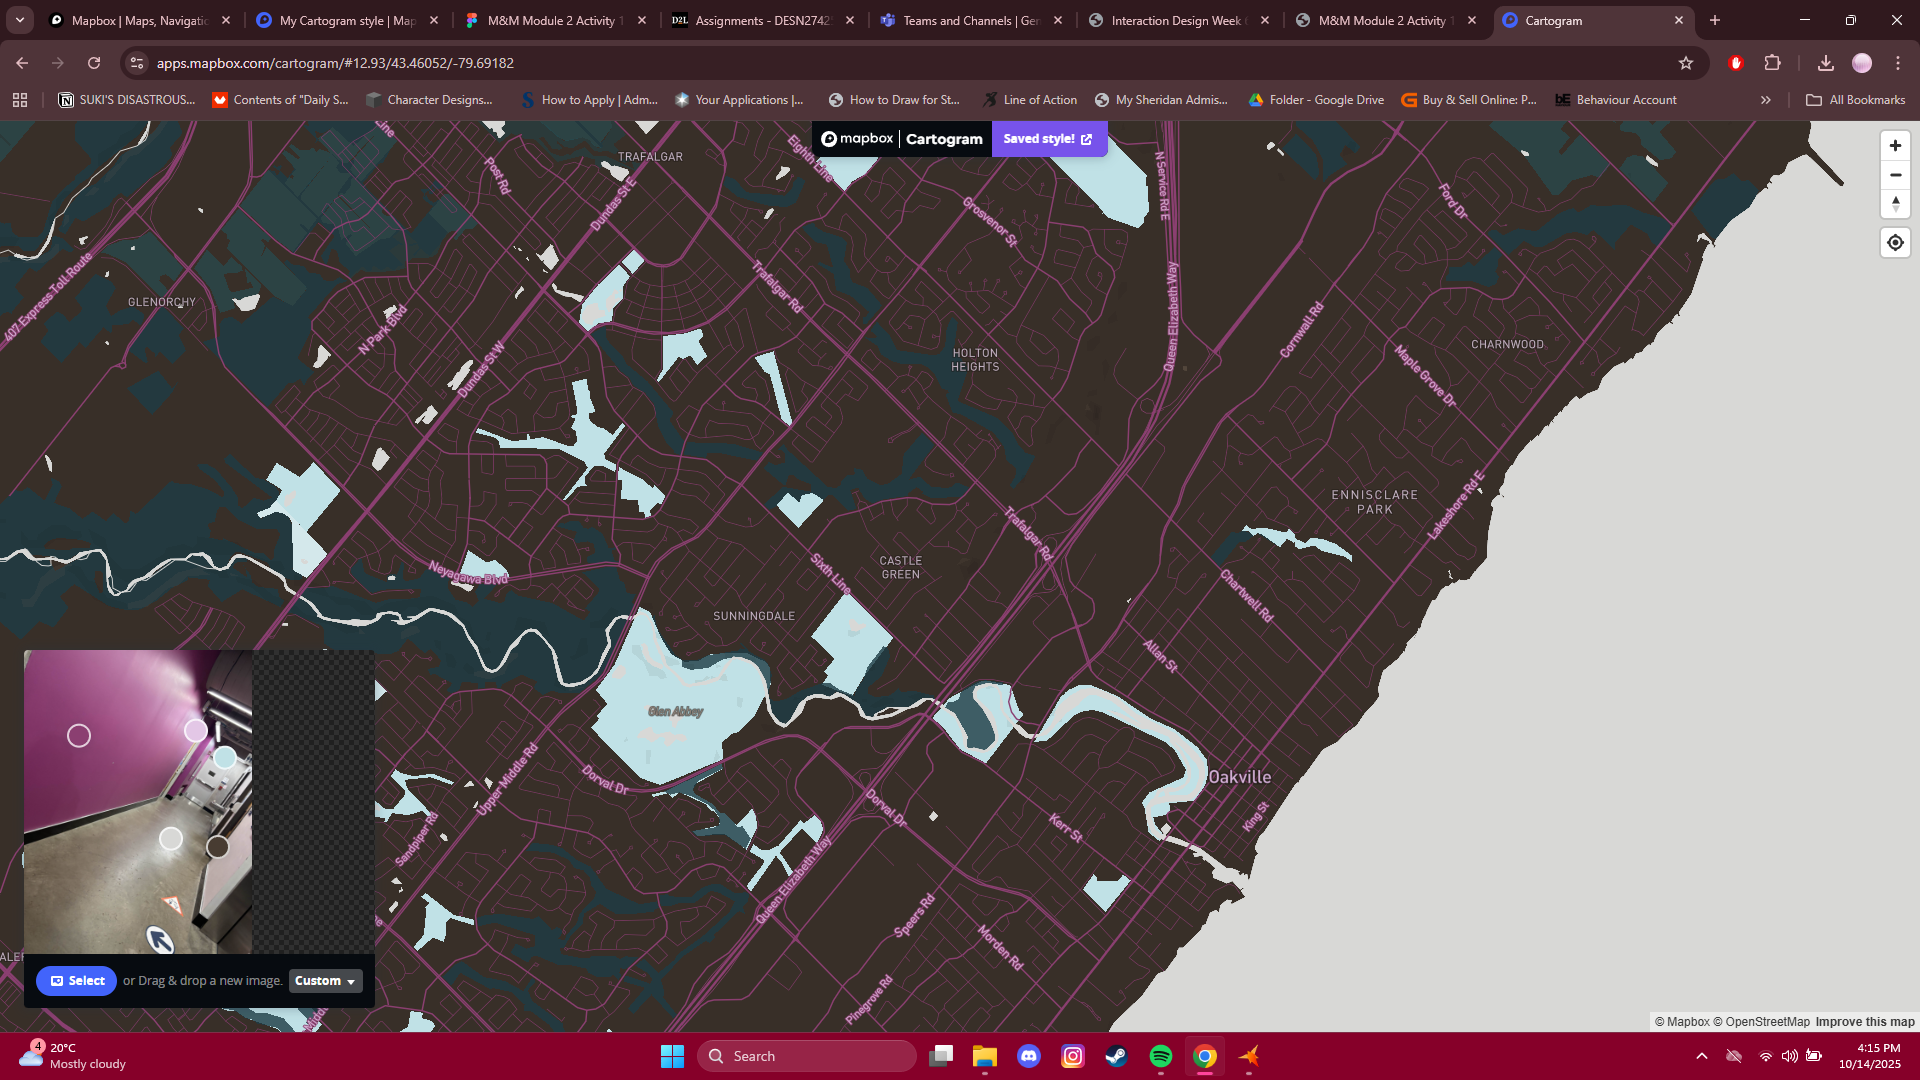The height and width of the screenshot is (1080, 1920).
Task: Open Discord from the taskbar
Action: pyautogui.click(x=1029, y=1056)
